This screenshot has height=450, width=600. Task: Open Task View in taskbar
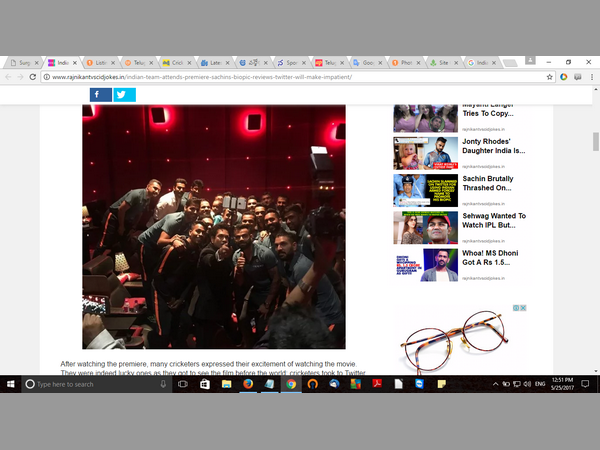(x=184, y=384)
